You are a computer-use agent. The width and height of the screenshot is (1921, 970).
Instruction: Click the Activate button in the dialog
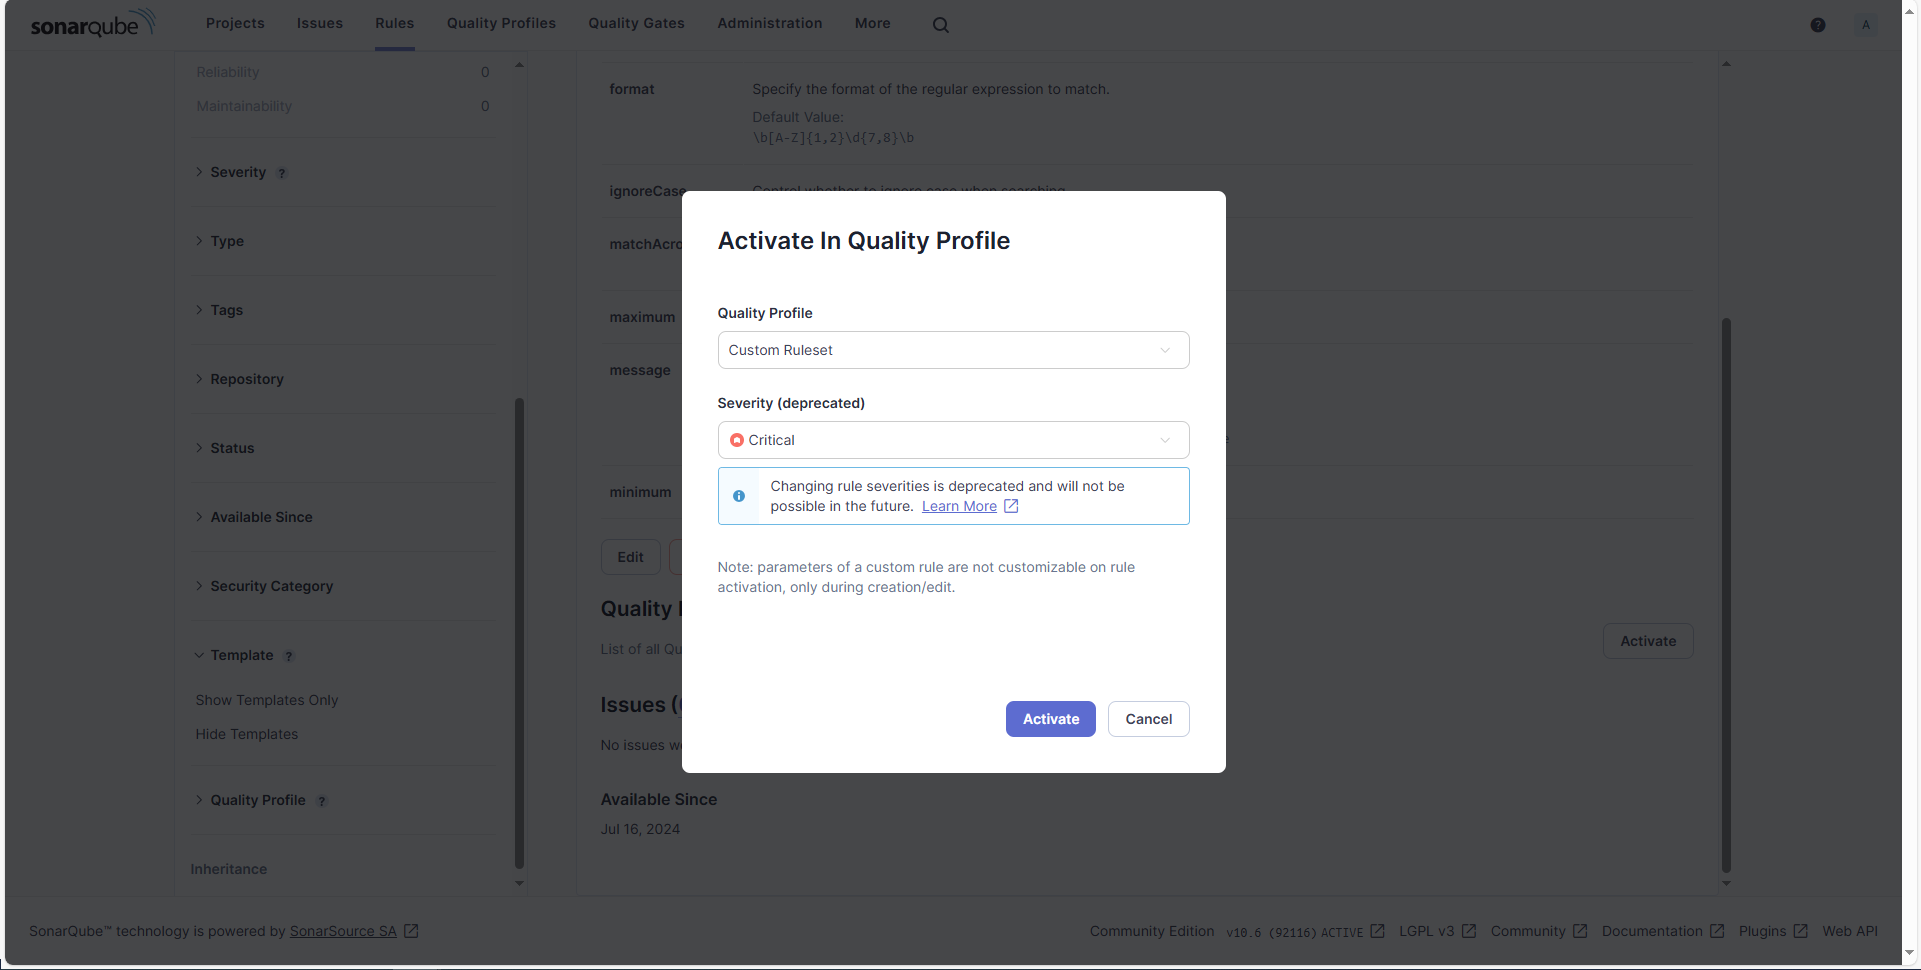click(1050, 719)
